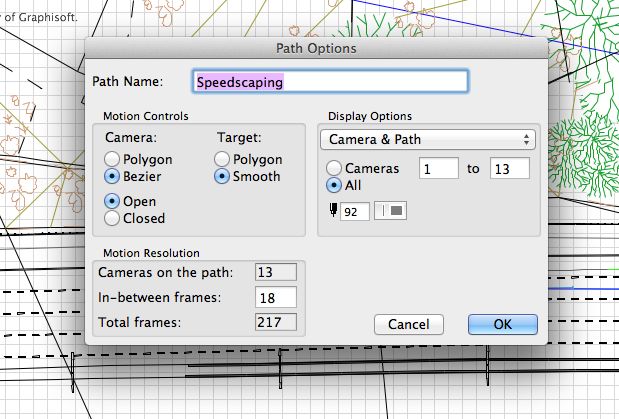This screenshot has width=619, height=419.
Task: Click the In-between frames field
Action: coord(276,297)
